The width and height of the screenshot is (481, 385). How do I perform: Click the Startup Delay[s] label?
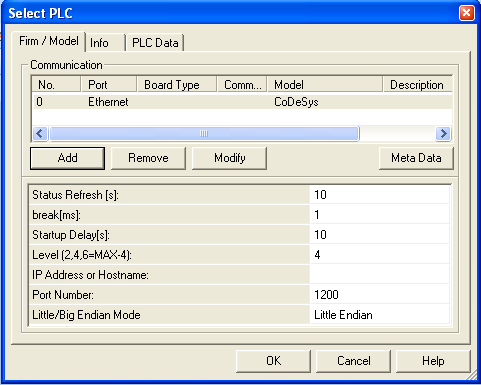coord(71,235)
